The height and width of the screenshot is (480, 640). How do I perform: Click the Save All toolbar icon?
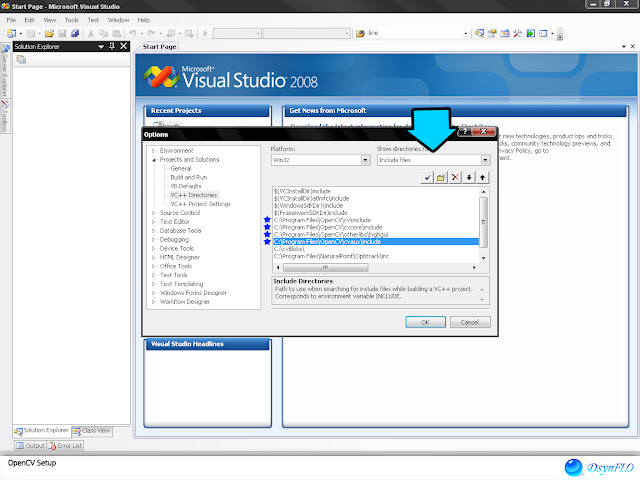pyautogui.click(x=75, y=33)
